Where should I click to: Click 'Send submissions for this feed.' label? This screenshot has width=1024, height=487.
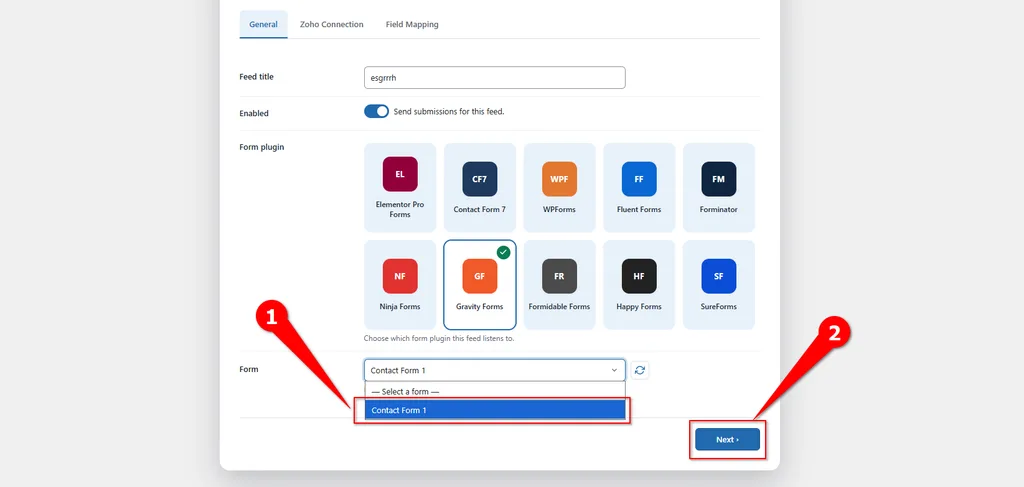click(449, 112)
